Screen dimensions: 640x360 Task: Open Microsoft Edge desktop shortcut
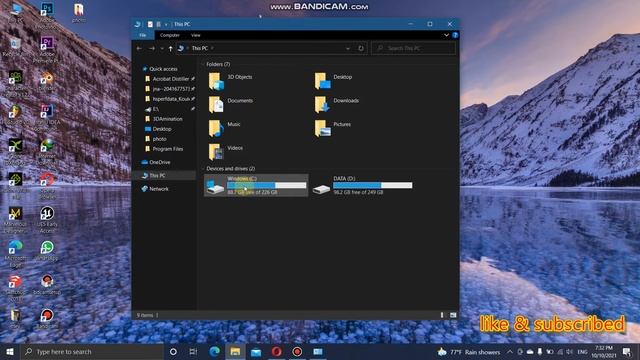point(16,253)
